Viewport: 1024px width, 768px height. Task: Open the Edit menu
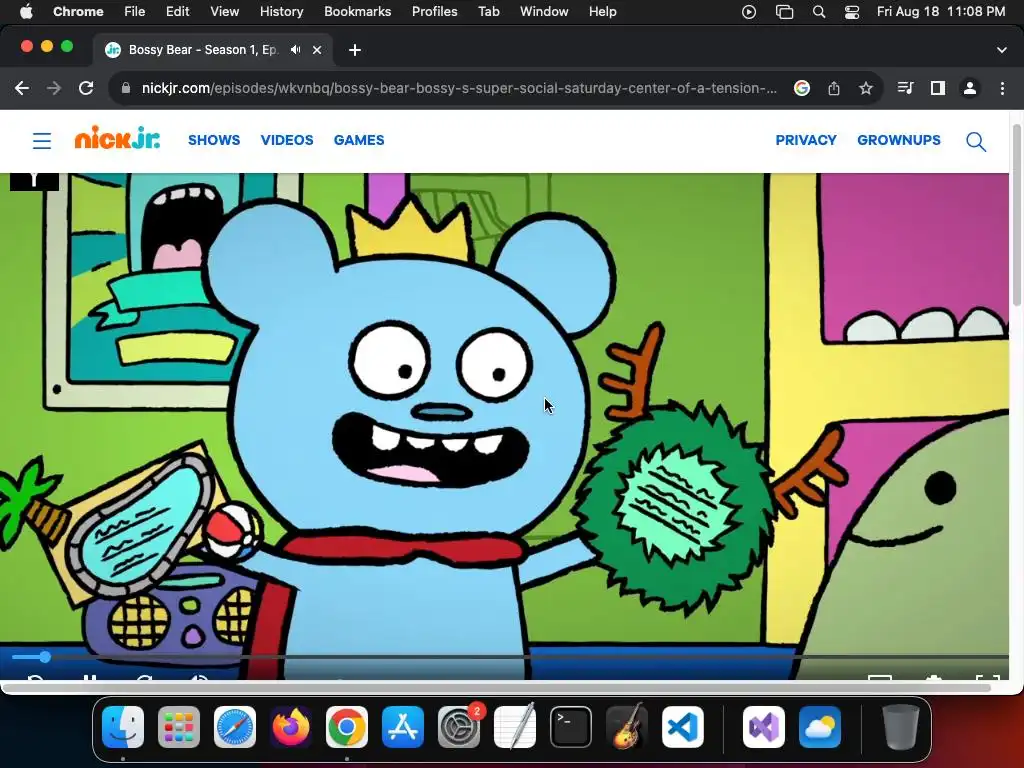pyautogui.click(x=177, y=12)
